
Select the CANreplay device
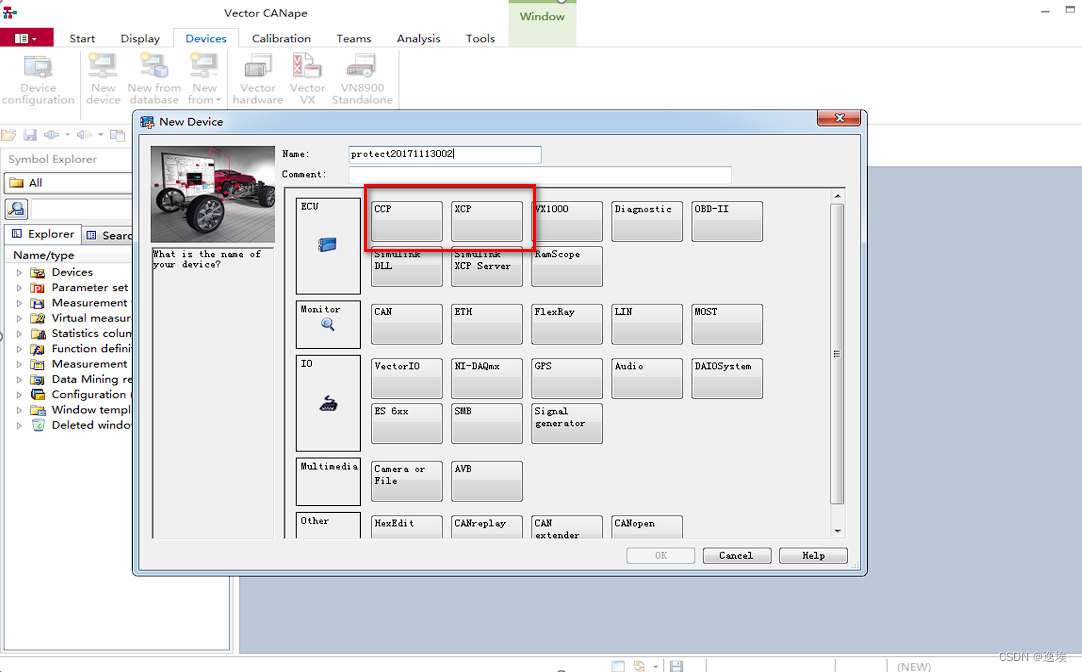point(486,526)
